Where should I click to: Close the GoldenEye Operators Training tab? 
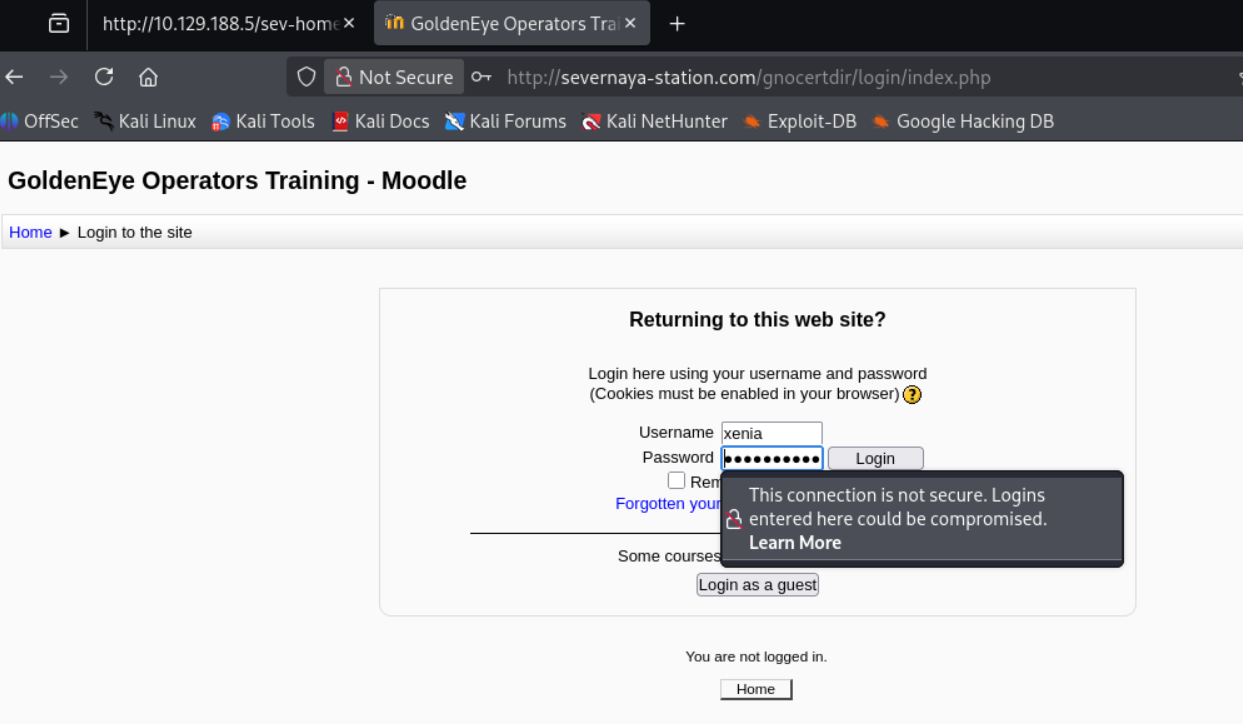631,23
